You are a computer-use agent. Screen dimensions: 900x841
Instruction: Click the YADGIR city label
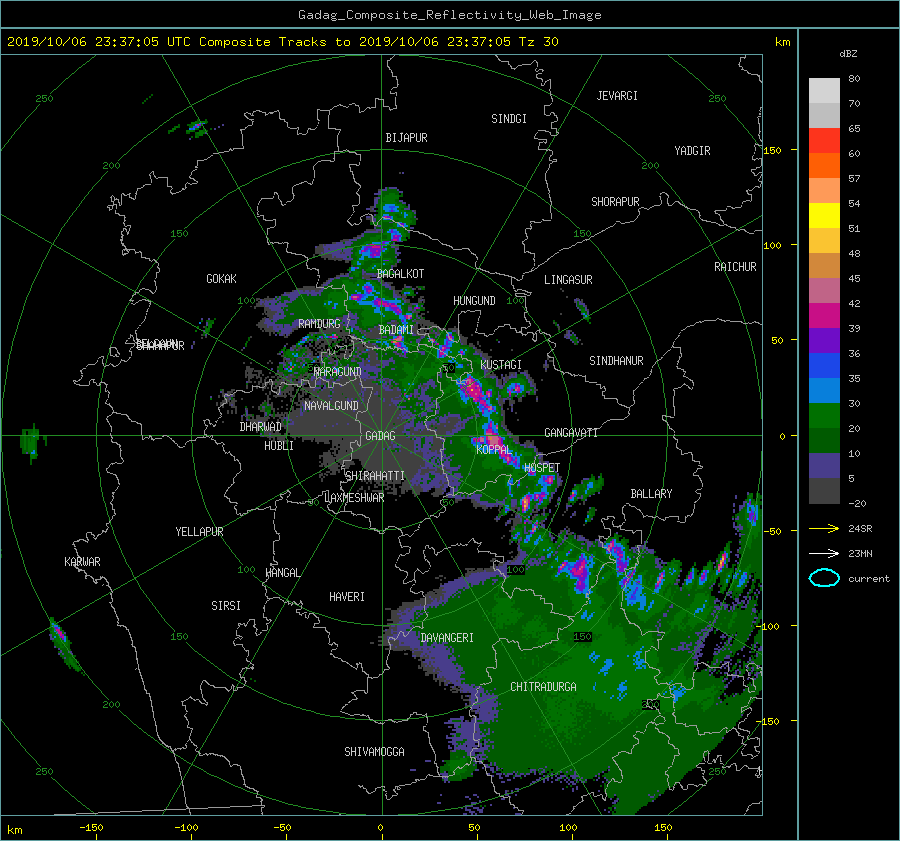(692, 151)
